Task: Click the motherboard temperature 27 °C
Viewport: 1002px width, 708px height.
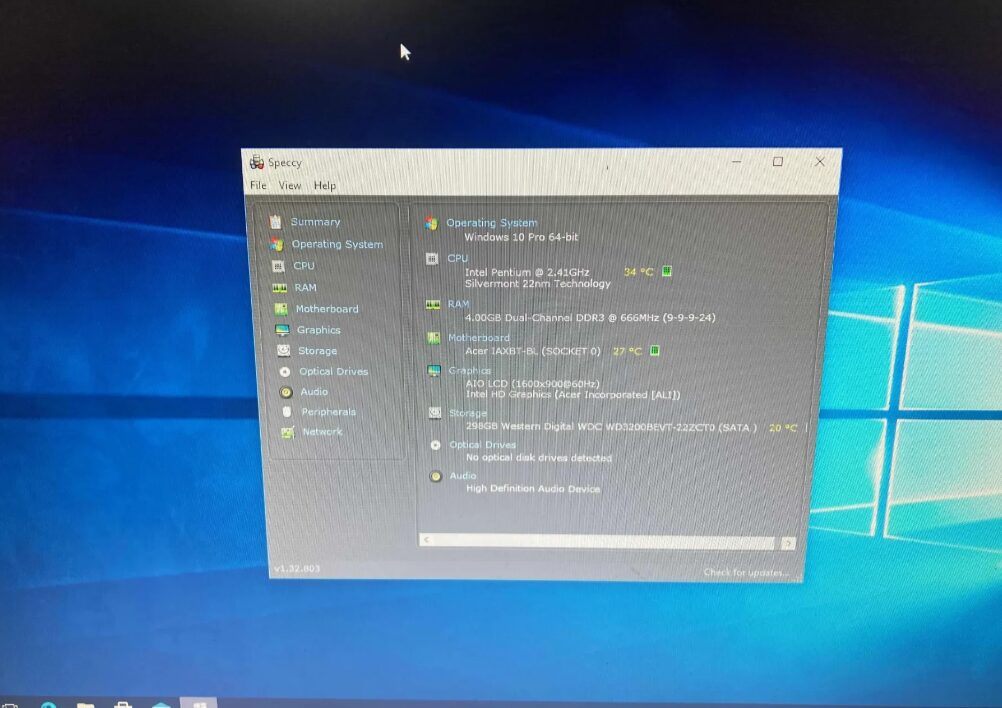Action: [x=628, y=351]
